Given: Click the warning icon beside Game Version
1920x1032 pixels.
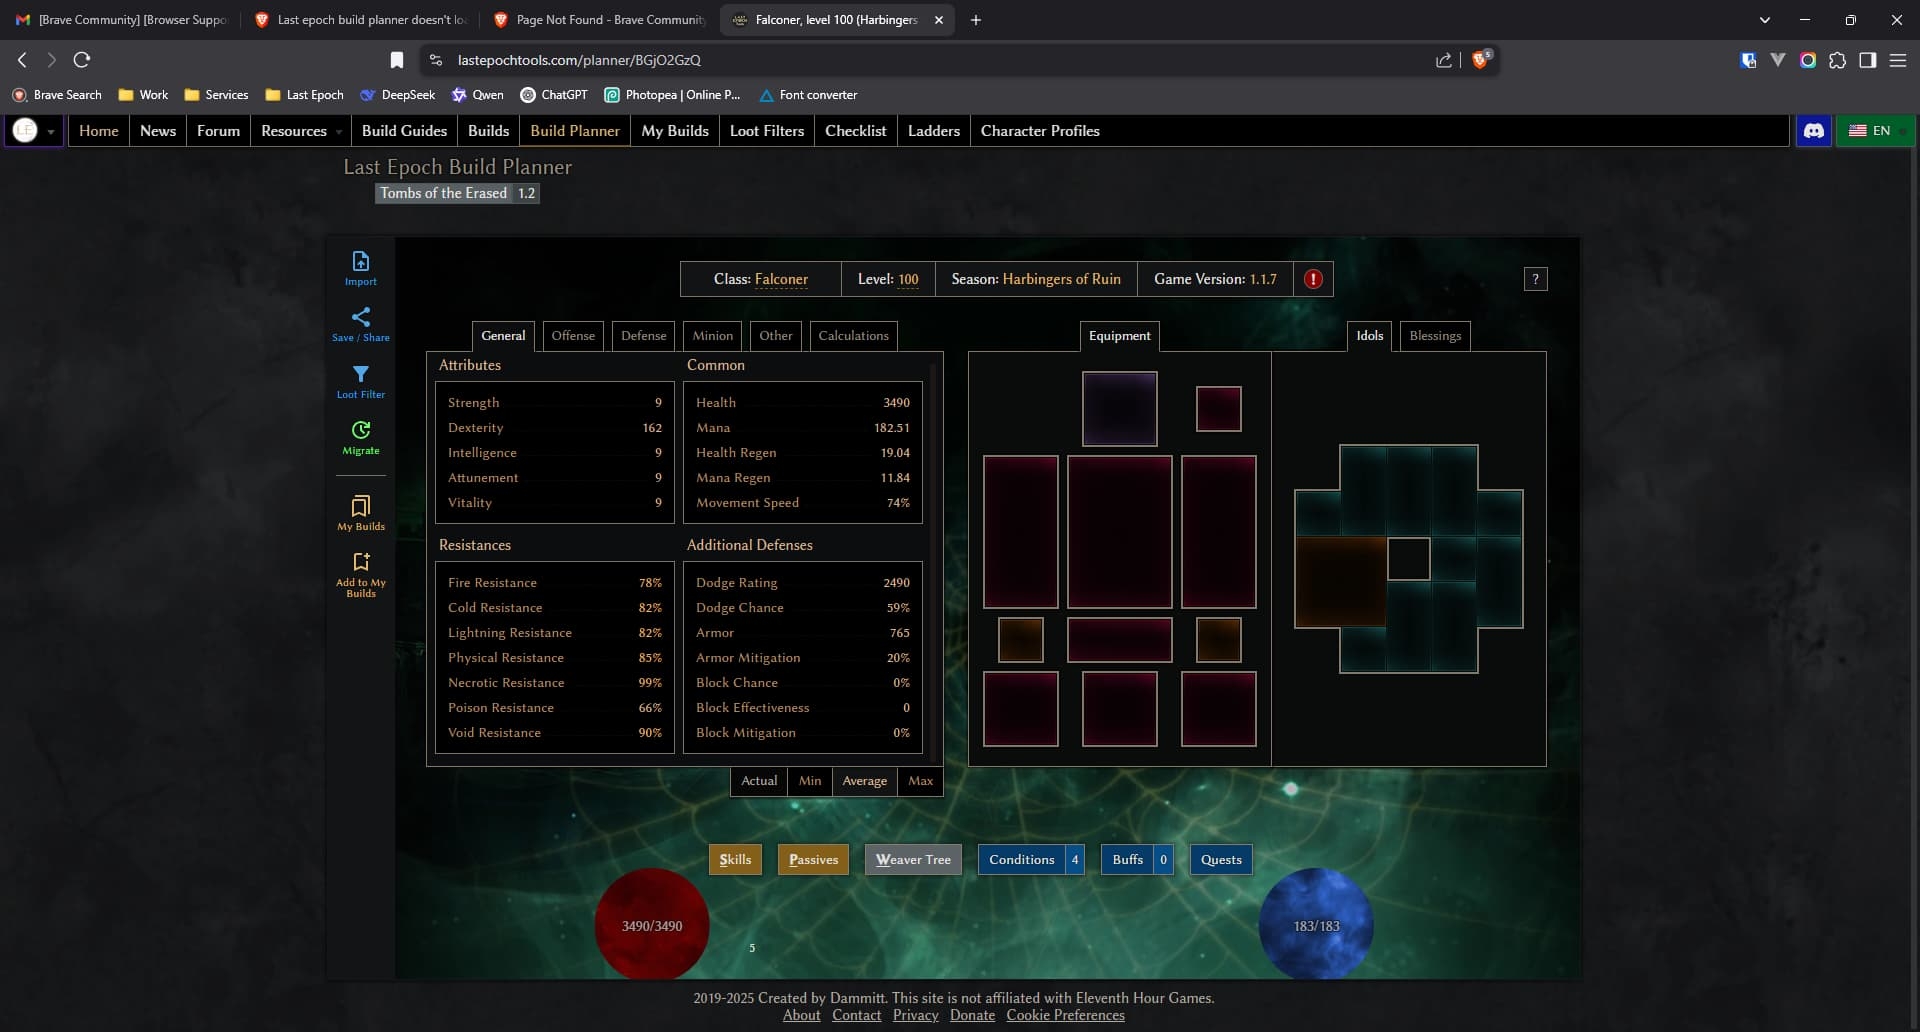Looking at the screenshot, I should pyautogui.click(x=1312, y=279).
